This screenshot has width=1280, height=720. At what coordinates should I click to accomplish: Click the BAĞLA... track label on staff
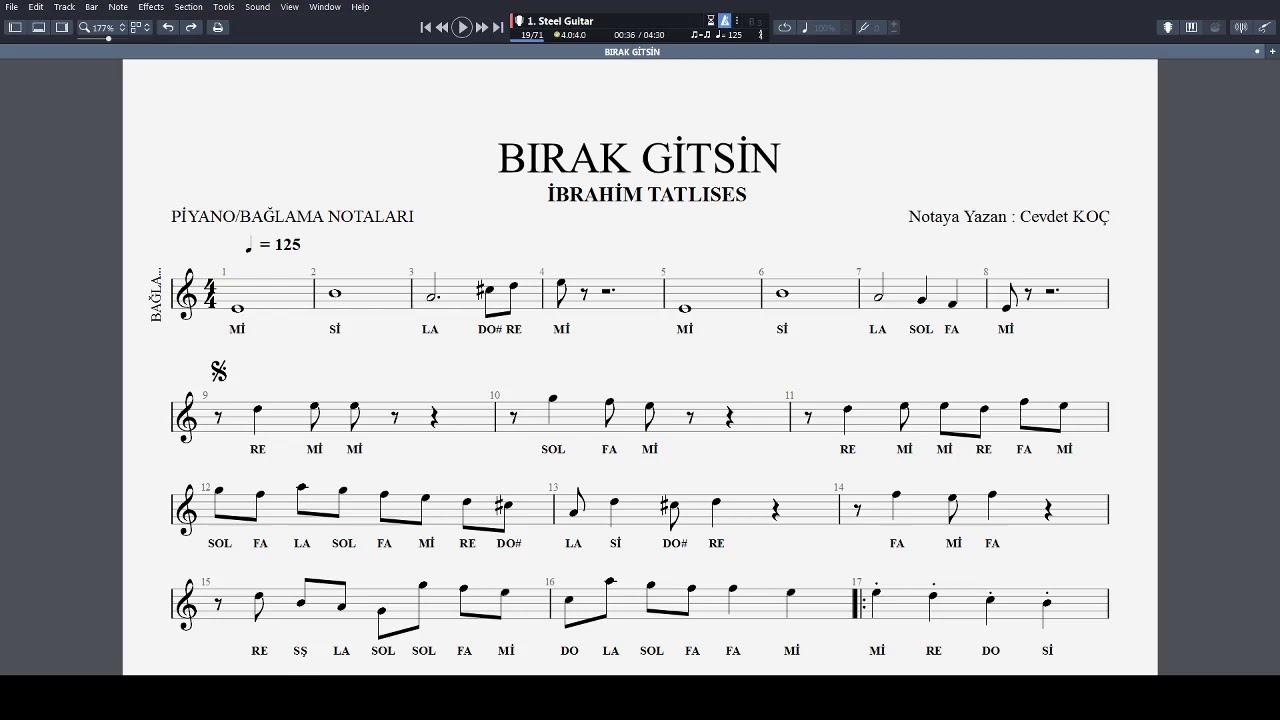pyautogui.click(x=156, y=295)
